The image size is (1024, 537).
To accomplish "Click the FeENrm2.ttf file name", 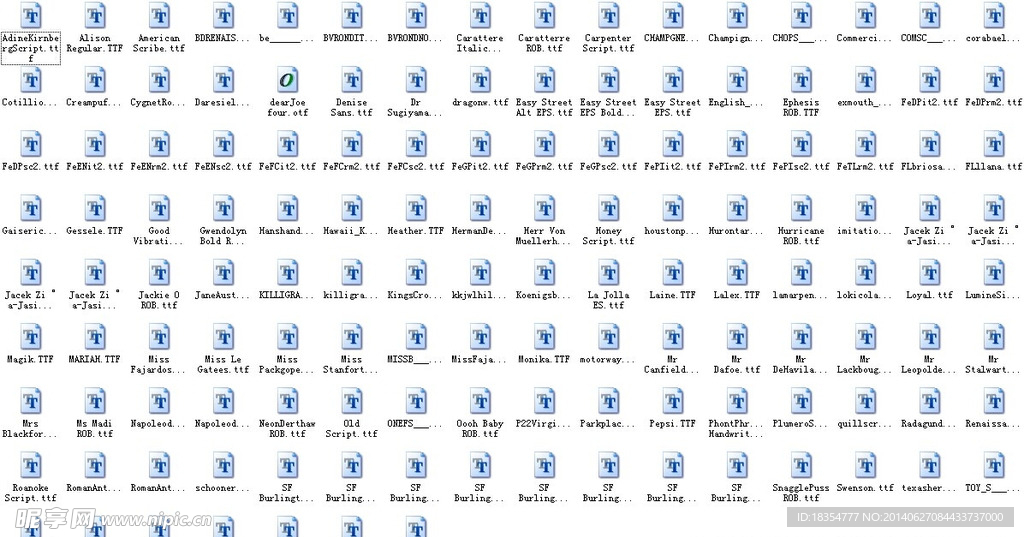I will [159, 167].
